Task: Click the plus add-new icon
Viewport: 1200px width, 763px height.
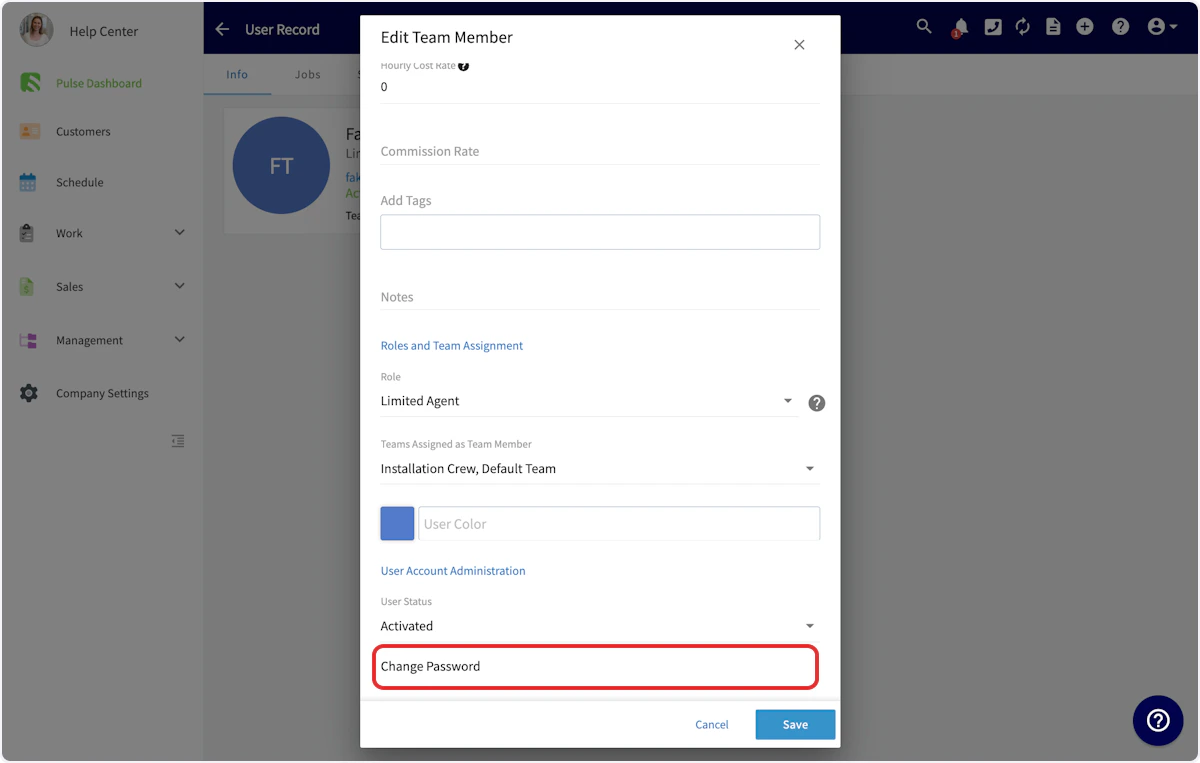Action: click(1085, 27)
